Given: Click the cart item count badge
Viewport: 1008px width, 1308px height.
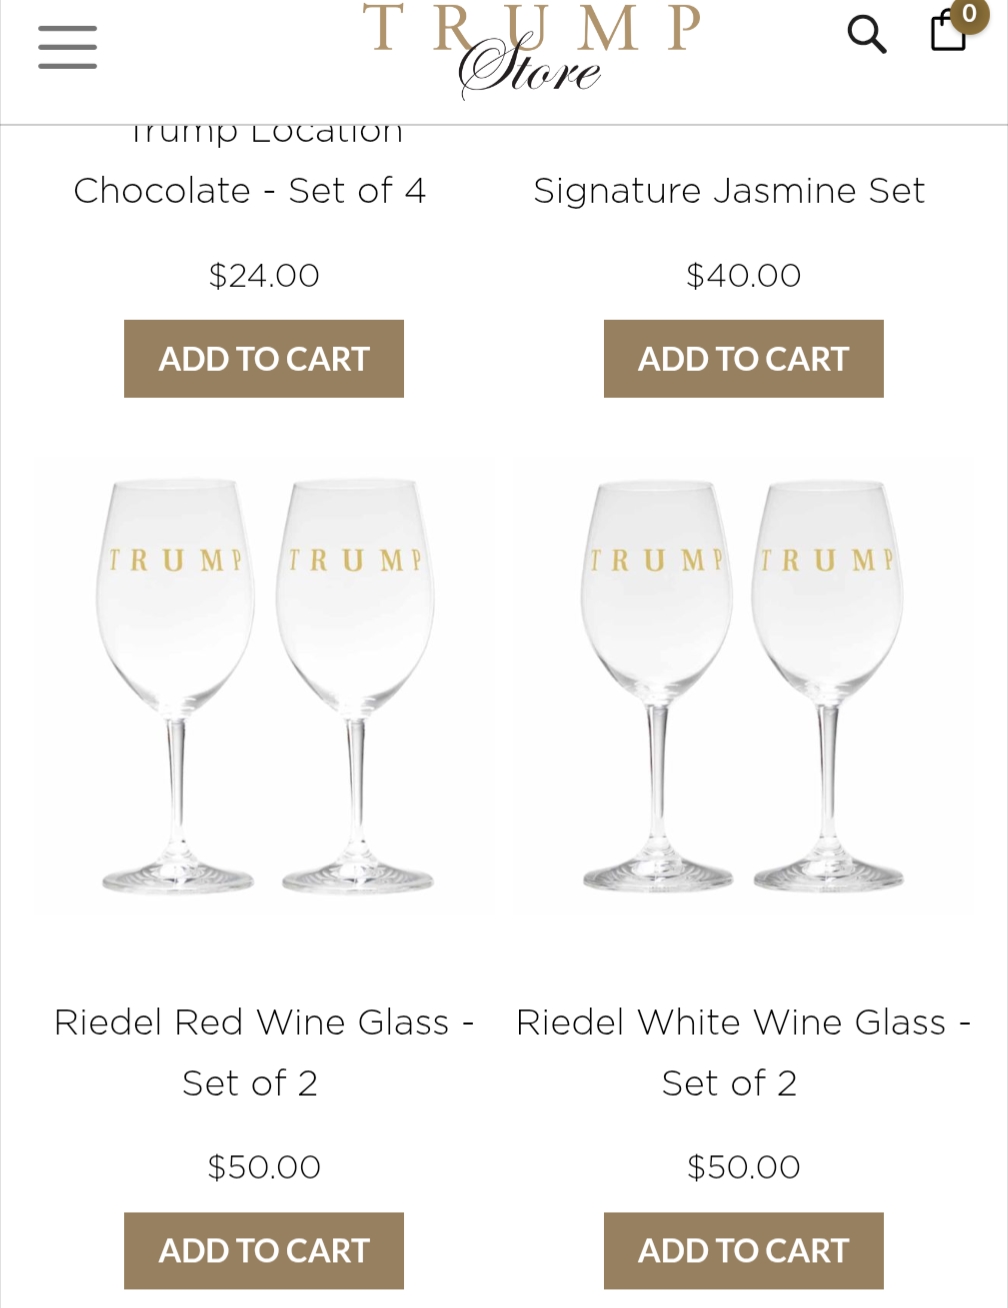Looking at the screenshot, I should point(968,14).
